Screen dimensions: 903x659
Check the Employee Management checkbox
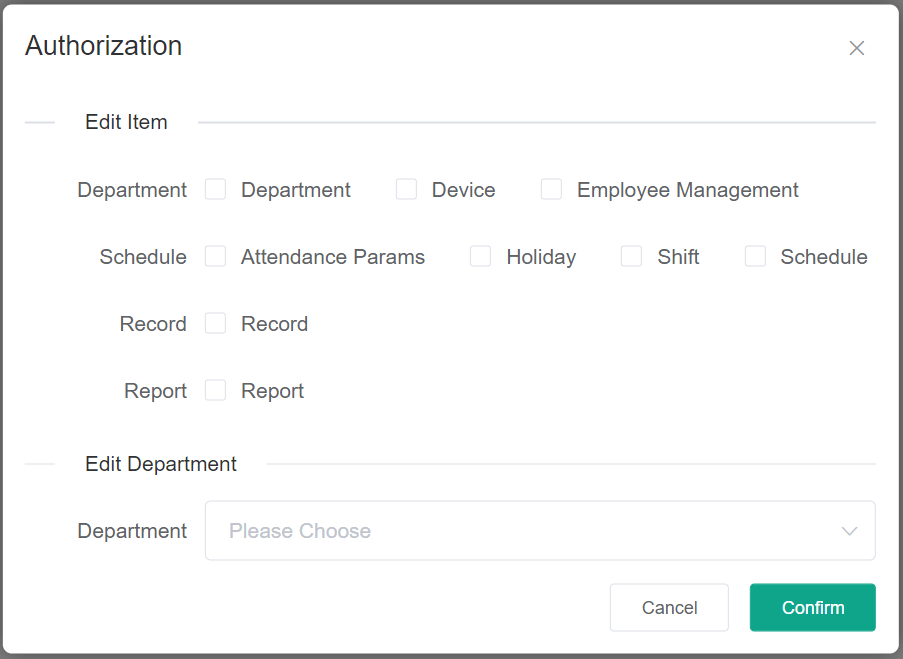tap(551, 189)
